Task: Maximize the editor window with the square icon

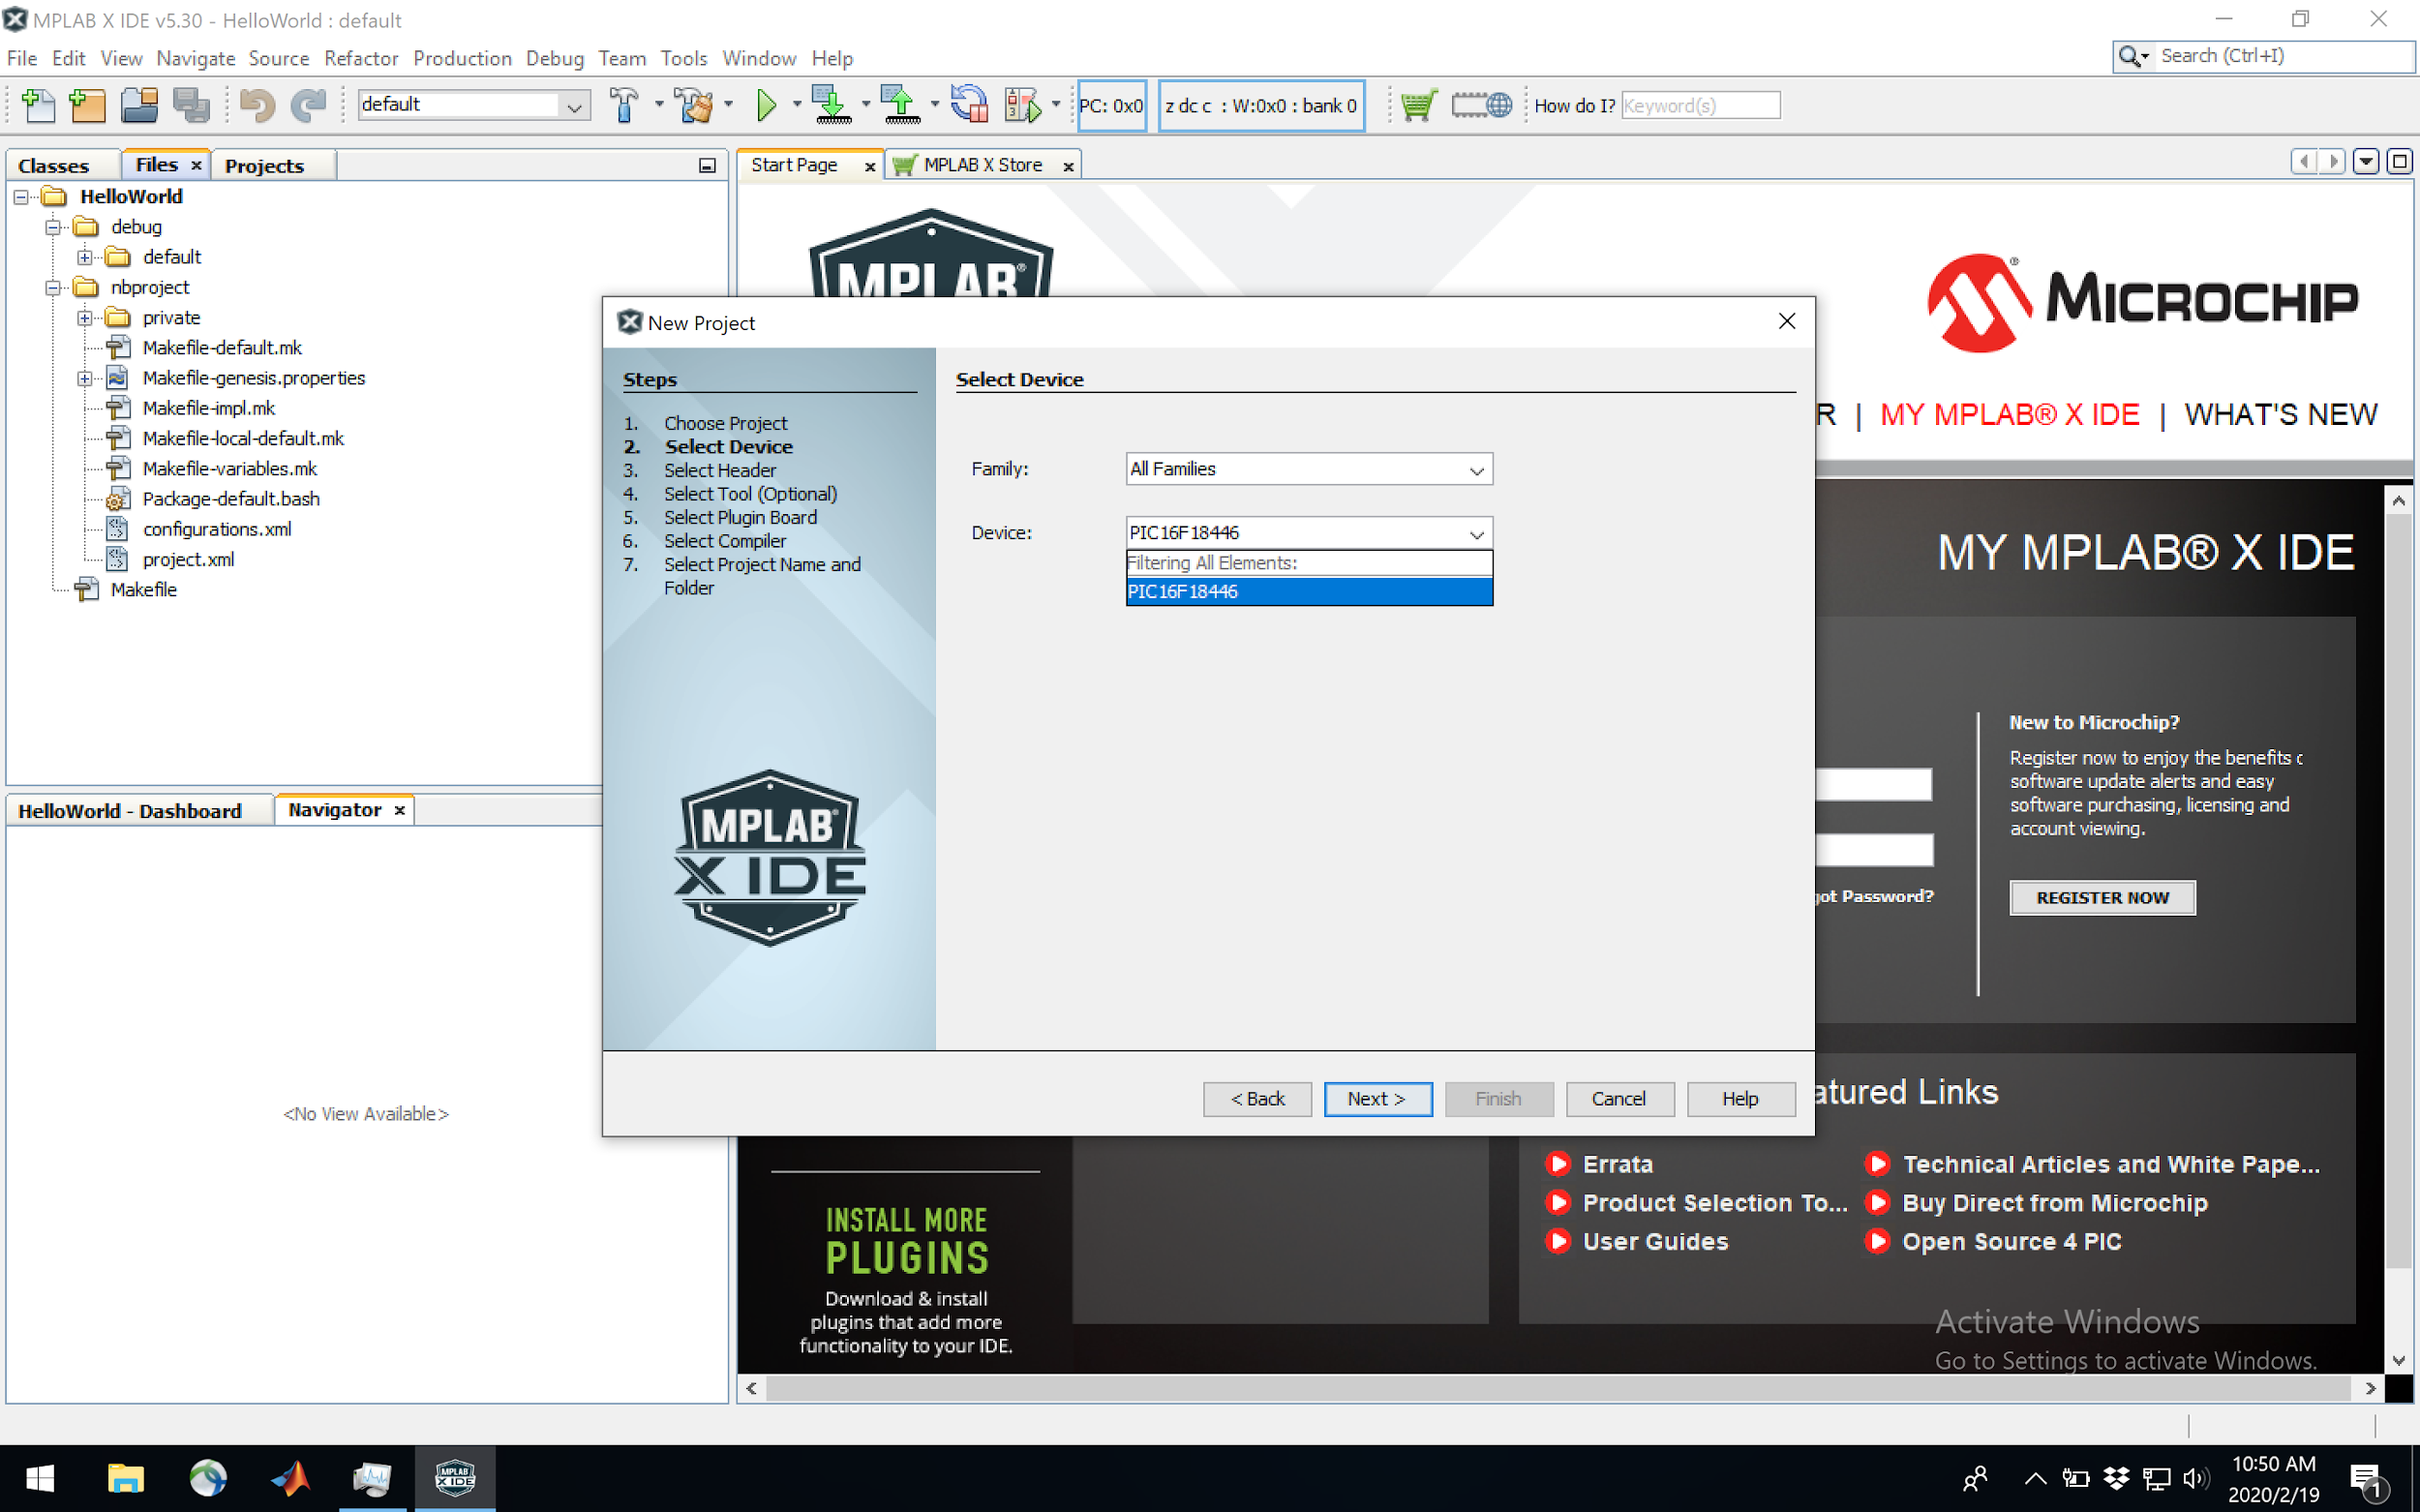Action: coord(2399,161)
